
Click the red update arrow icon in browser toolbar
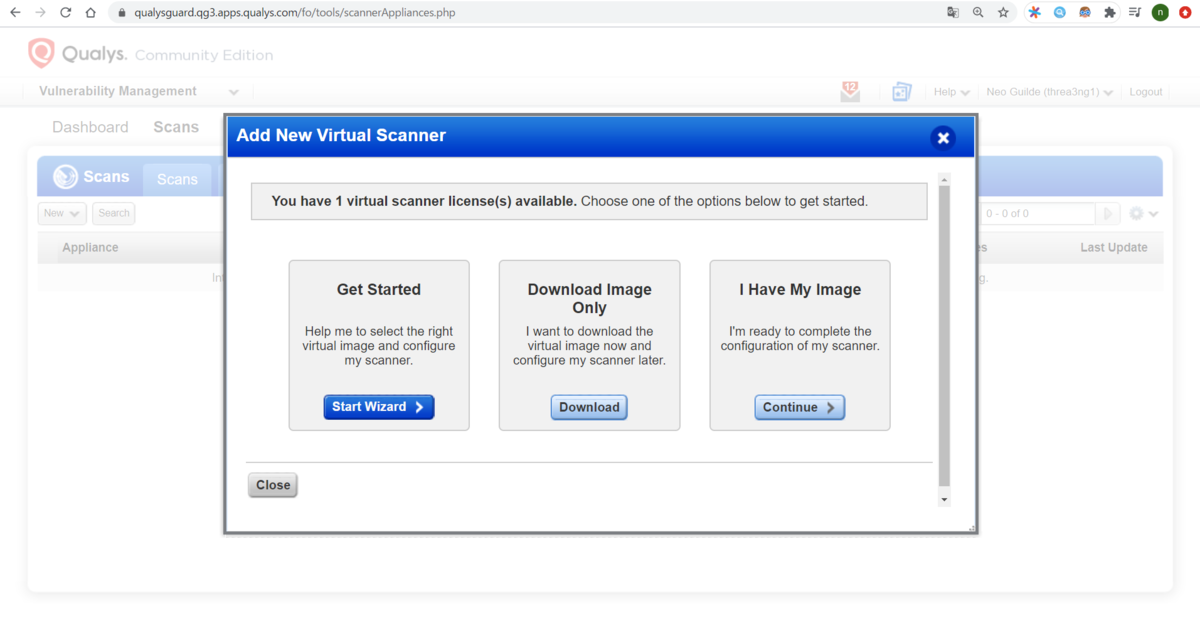(1185, 13)
